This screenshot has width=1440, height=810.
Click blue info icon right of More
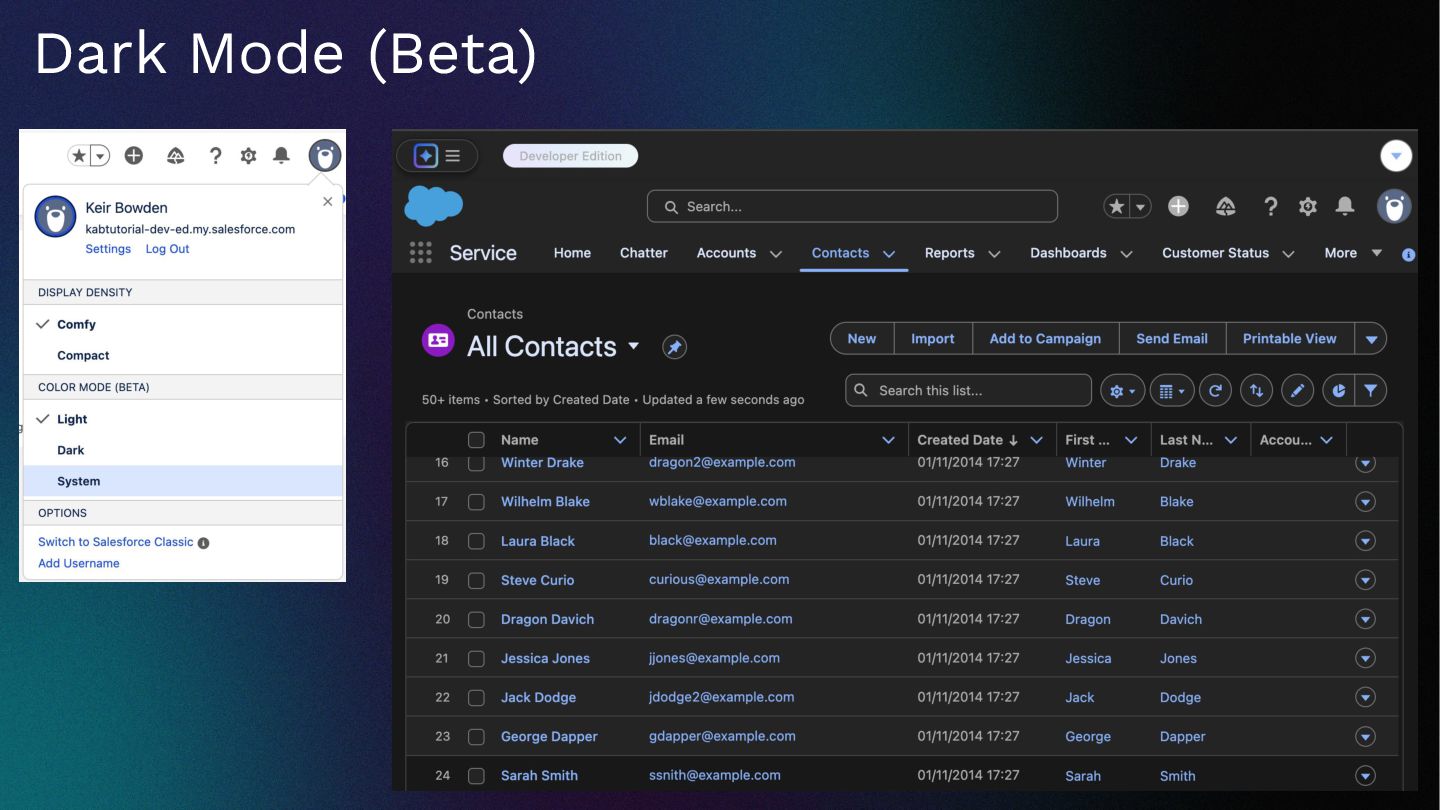tap(1408, 255)
